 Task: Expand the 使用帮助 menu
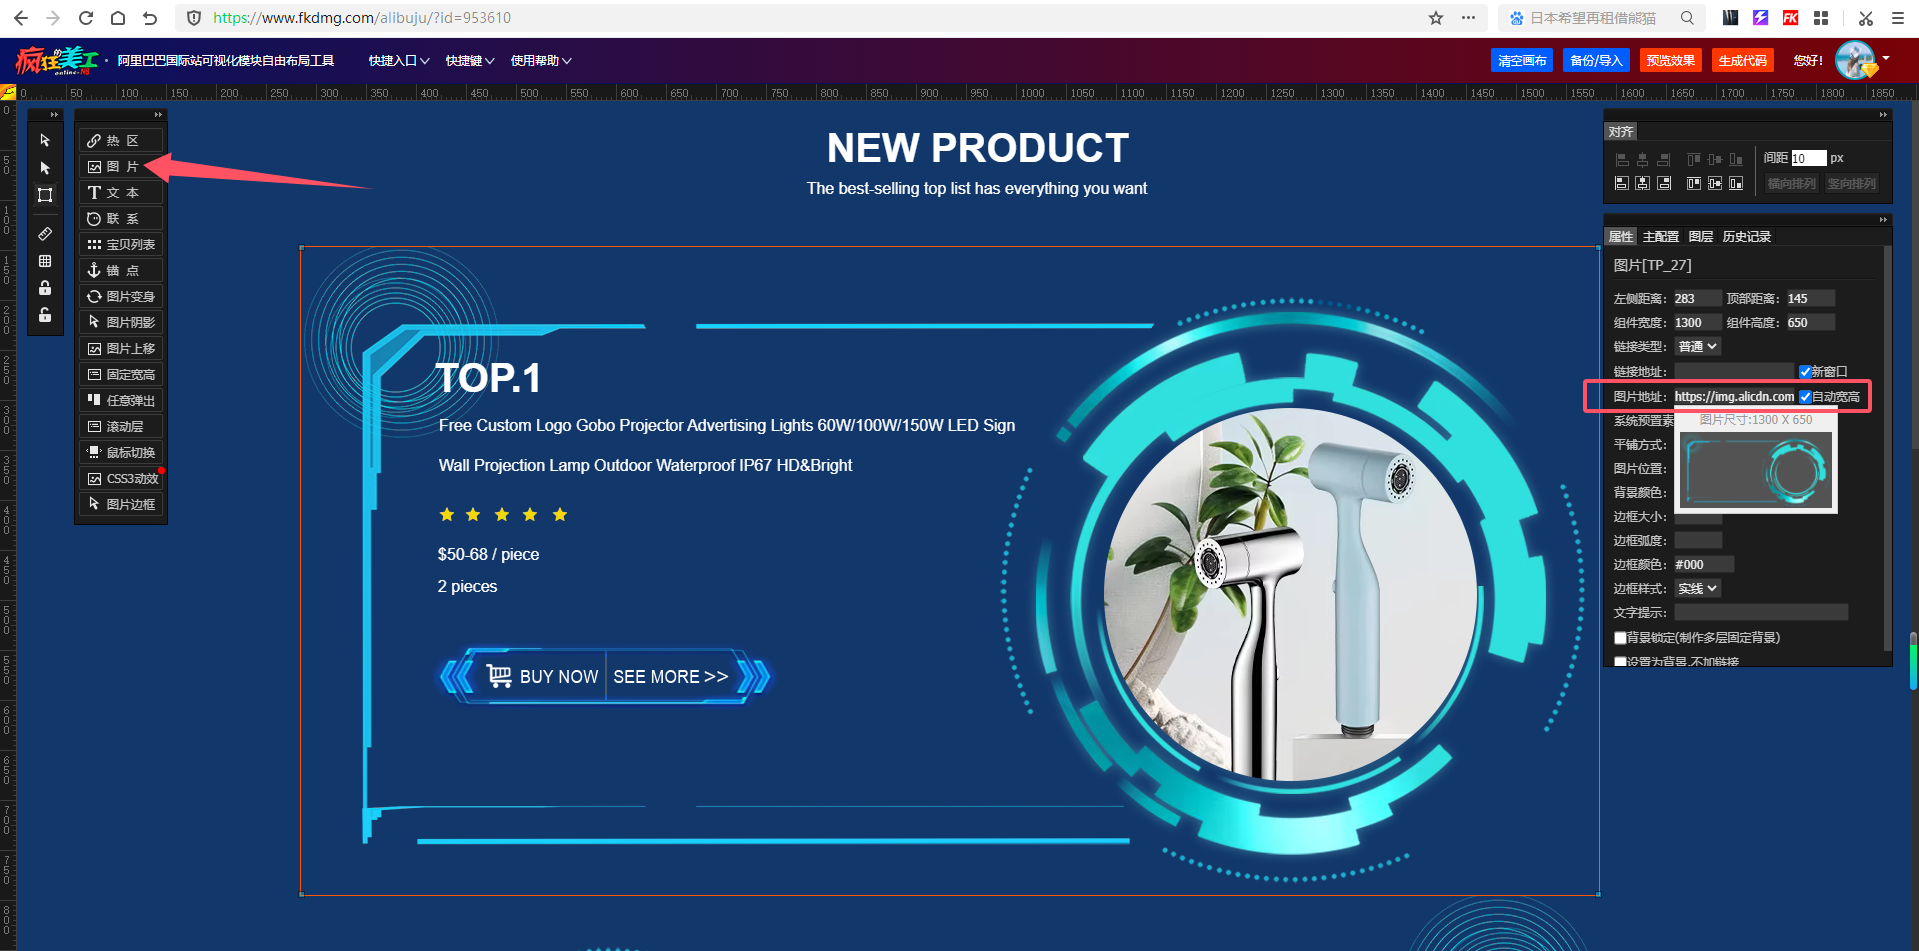pyautogui.click(x=541, y=61)
